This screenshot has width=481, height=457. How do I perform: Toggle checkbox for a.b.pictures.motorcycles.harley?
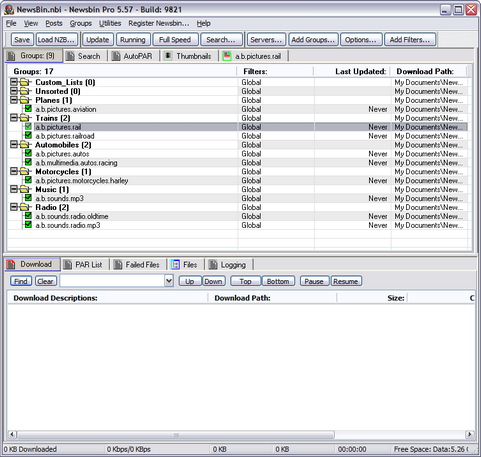(x=28, y=180)
